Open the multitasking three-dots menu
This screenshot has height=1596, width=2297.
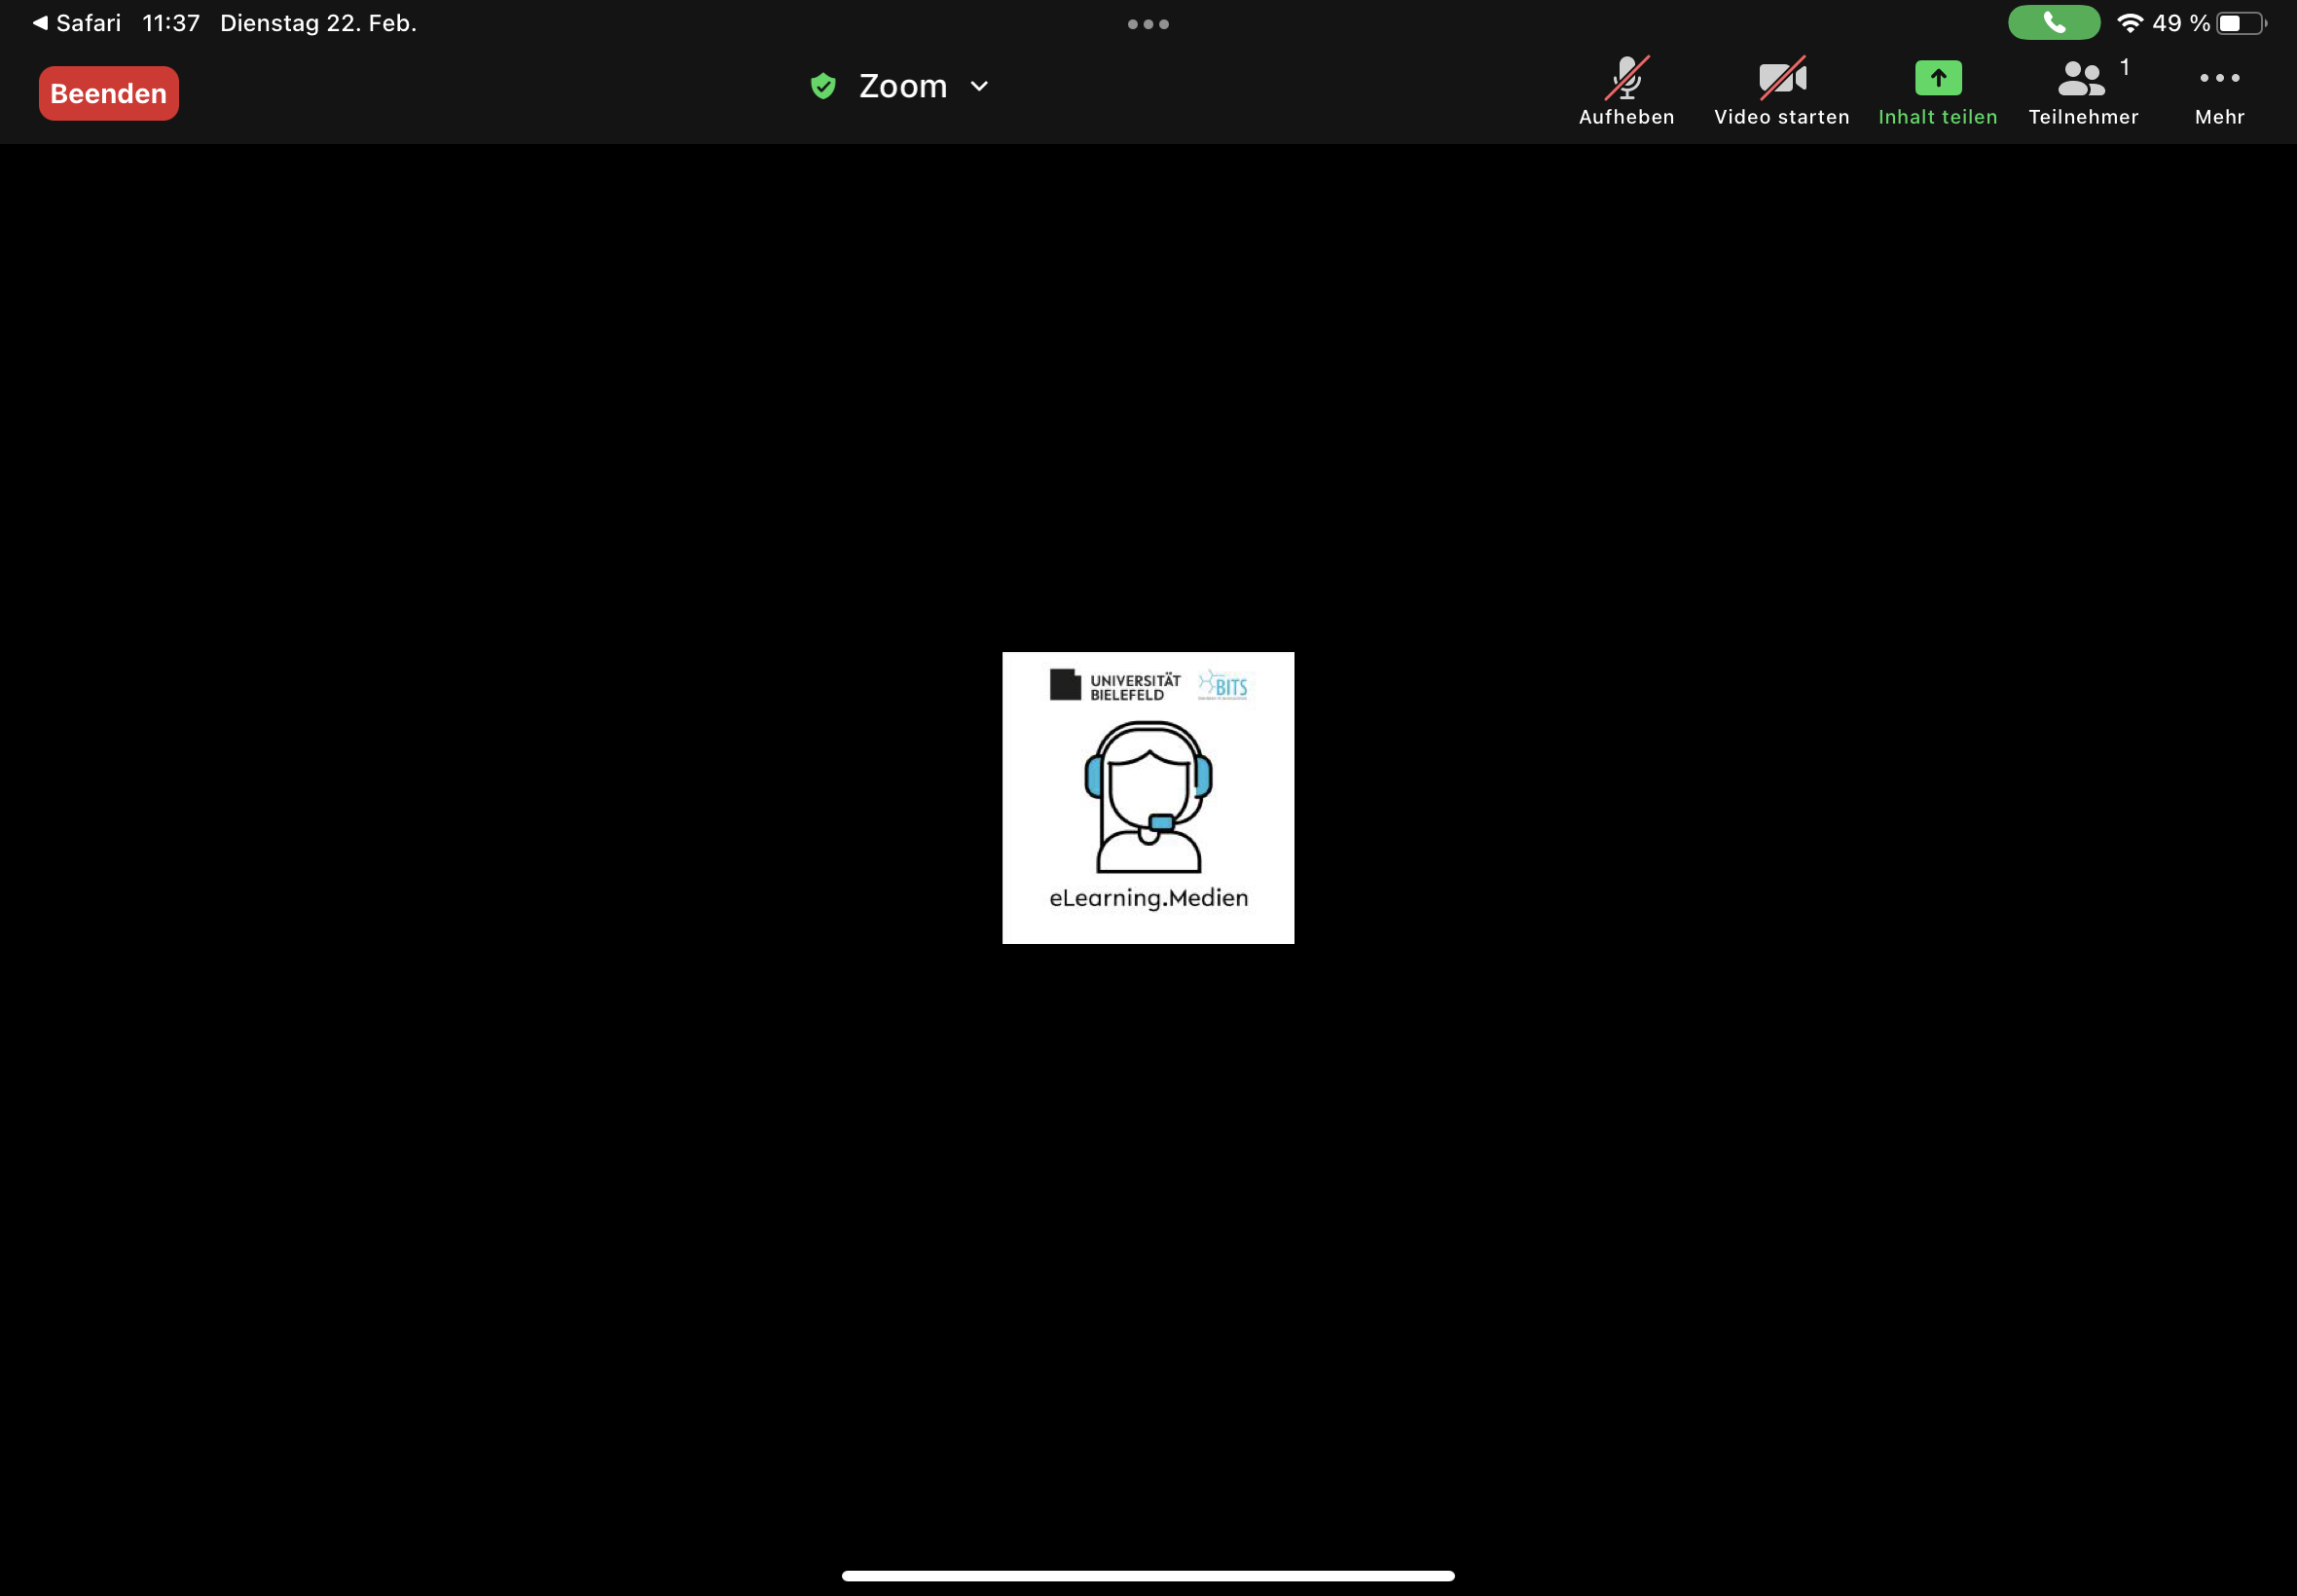1148,24
